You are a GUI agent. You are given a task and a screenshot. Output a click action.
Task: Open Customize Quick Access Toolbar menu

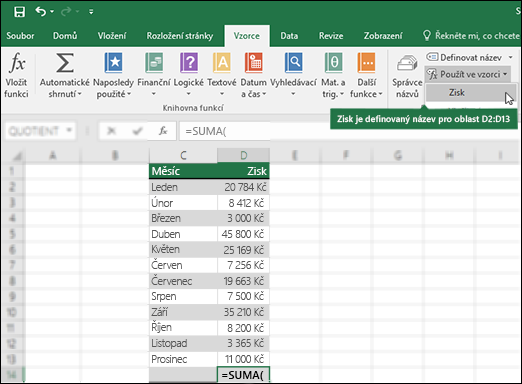tap(91, 12)
